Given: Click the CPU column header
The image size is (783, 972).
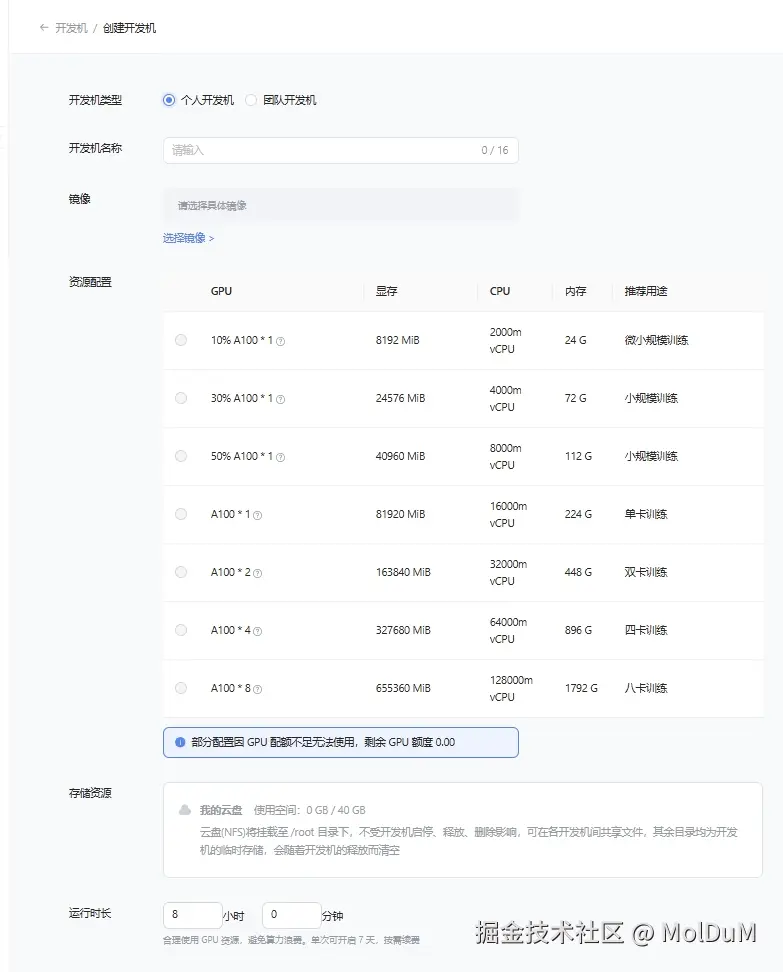Looking at the screenshot, I should pyautogui.click(x=500, y=291).
